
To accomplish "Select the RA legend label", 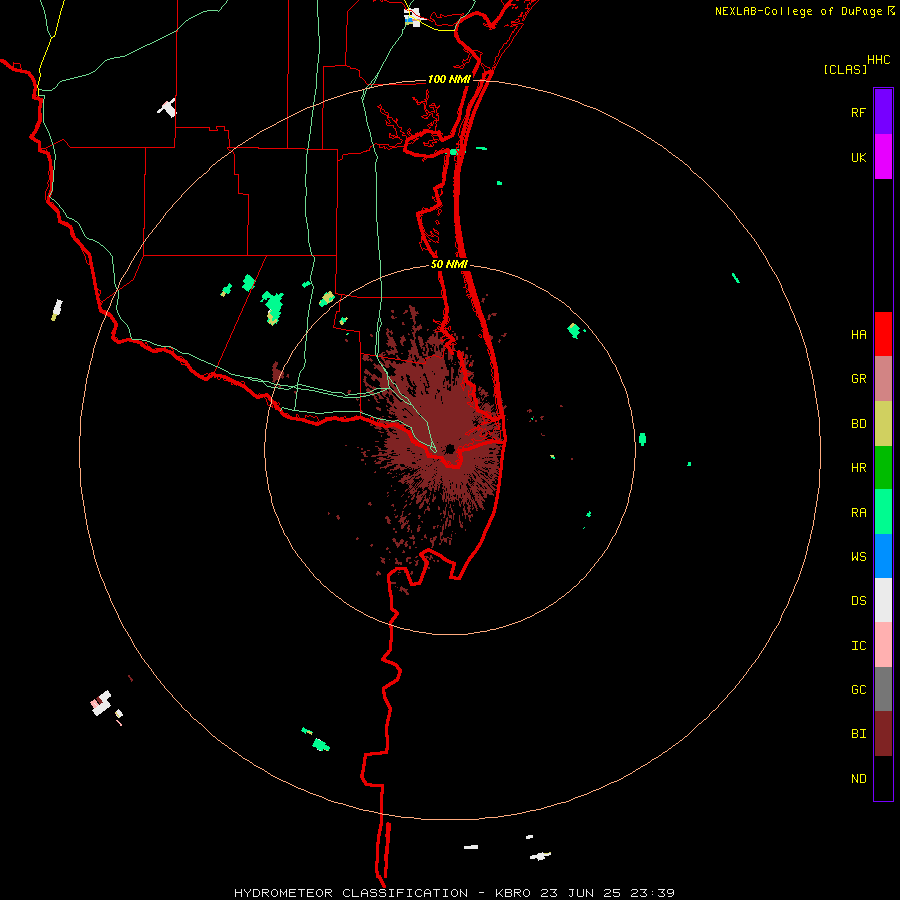I will [x=858, y=513].
